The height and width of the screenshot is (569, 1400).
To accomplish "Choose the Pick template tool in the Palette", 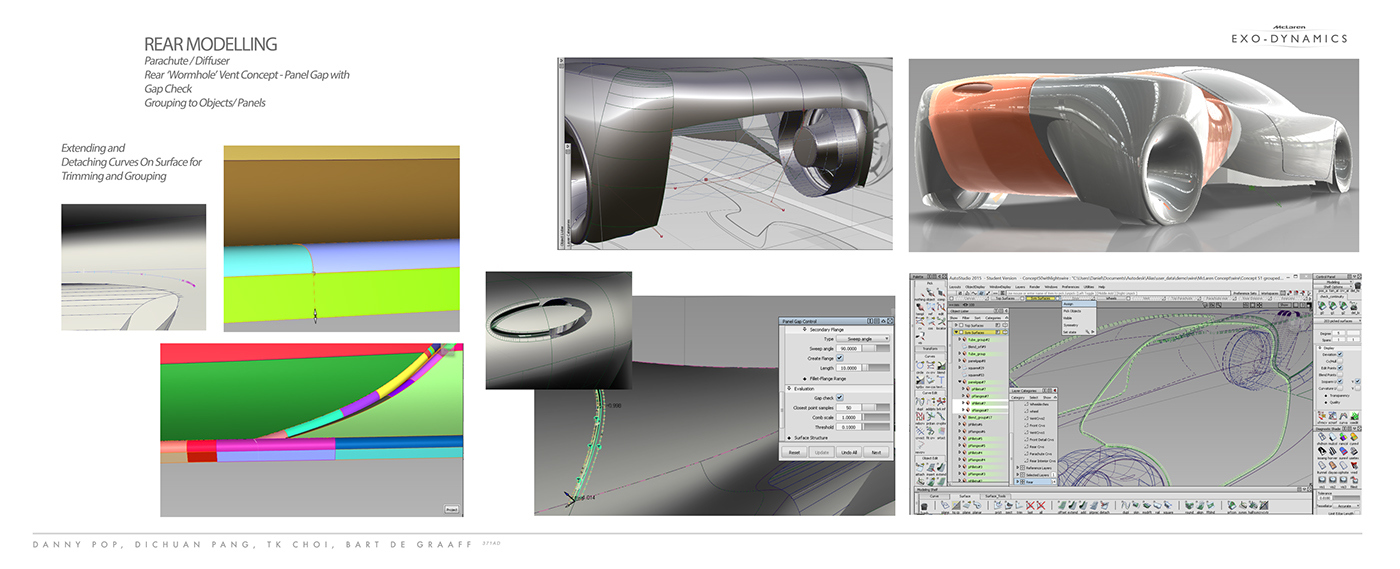I will [x=920, y=308].
